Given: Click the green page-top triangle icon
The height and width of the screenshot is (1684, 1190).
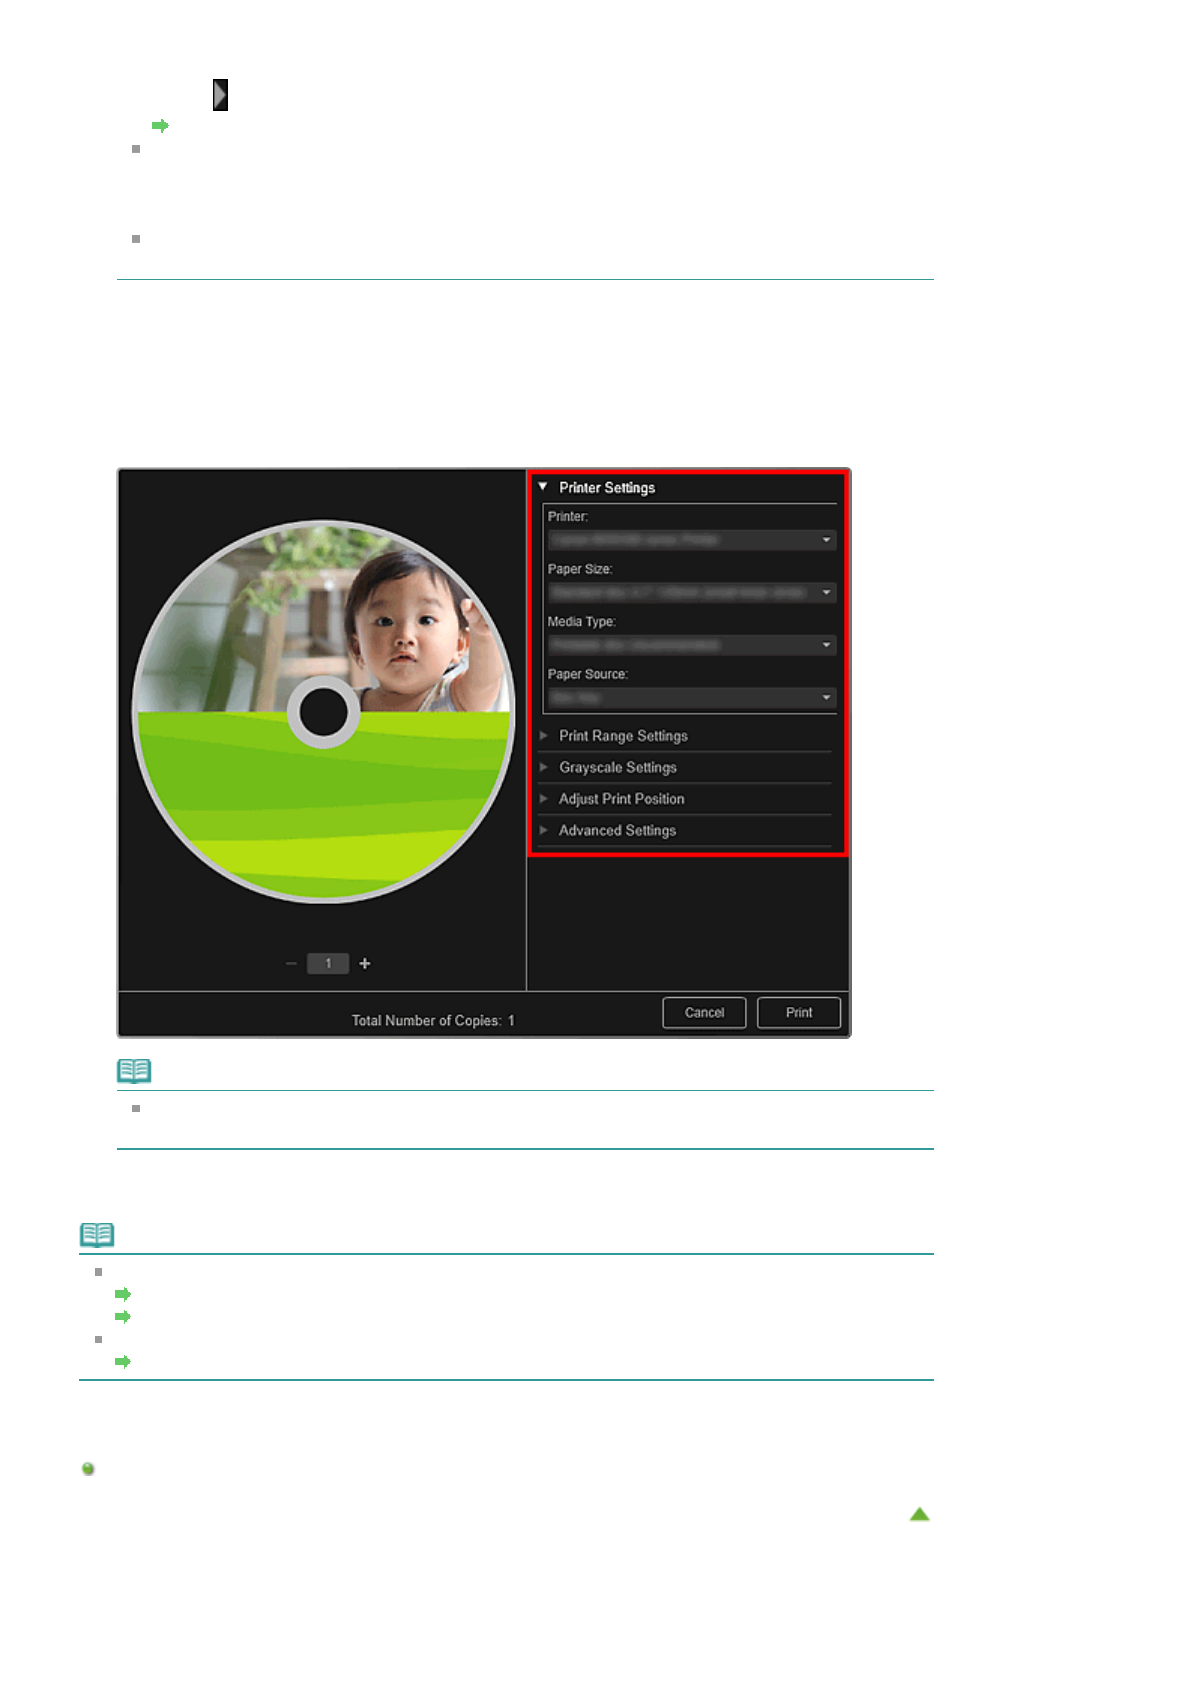Looking at the screenshot, I should click(x=919, y=1514).
